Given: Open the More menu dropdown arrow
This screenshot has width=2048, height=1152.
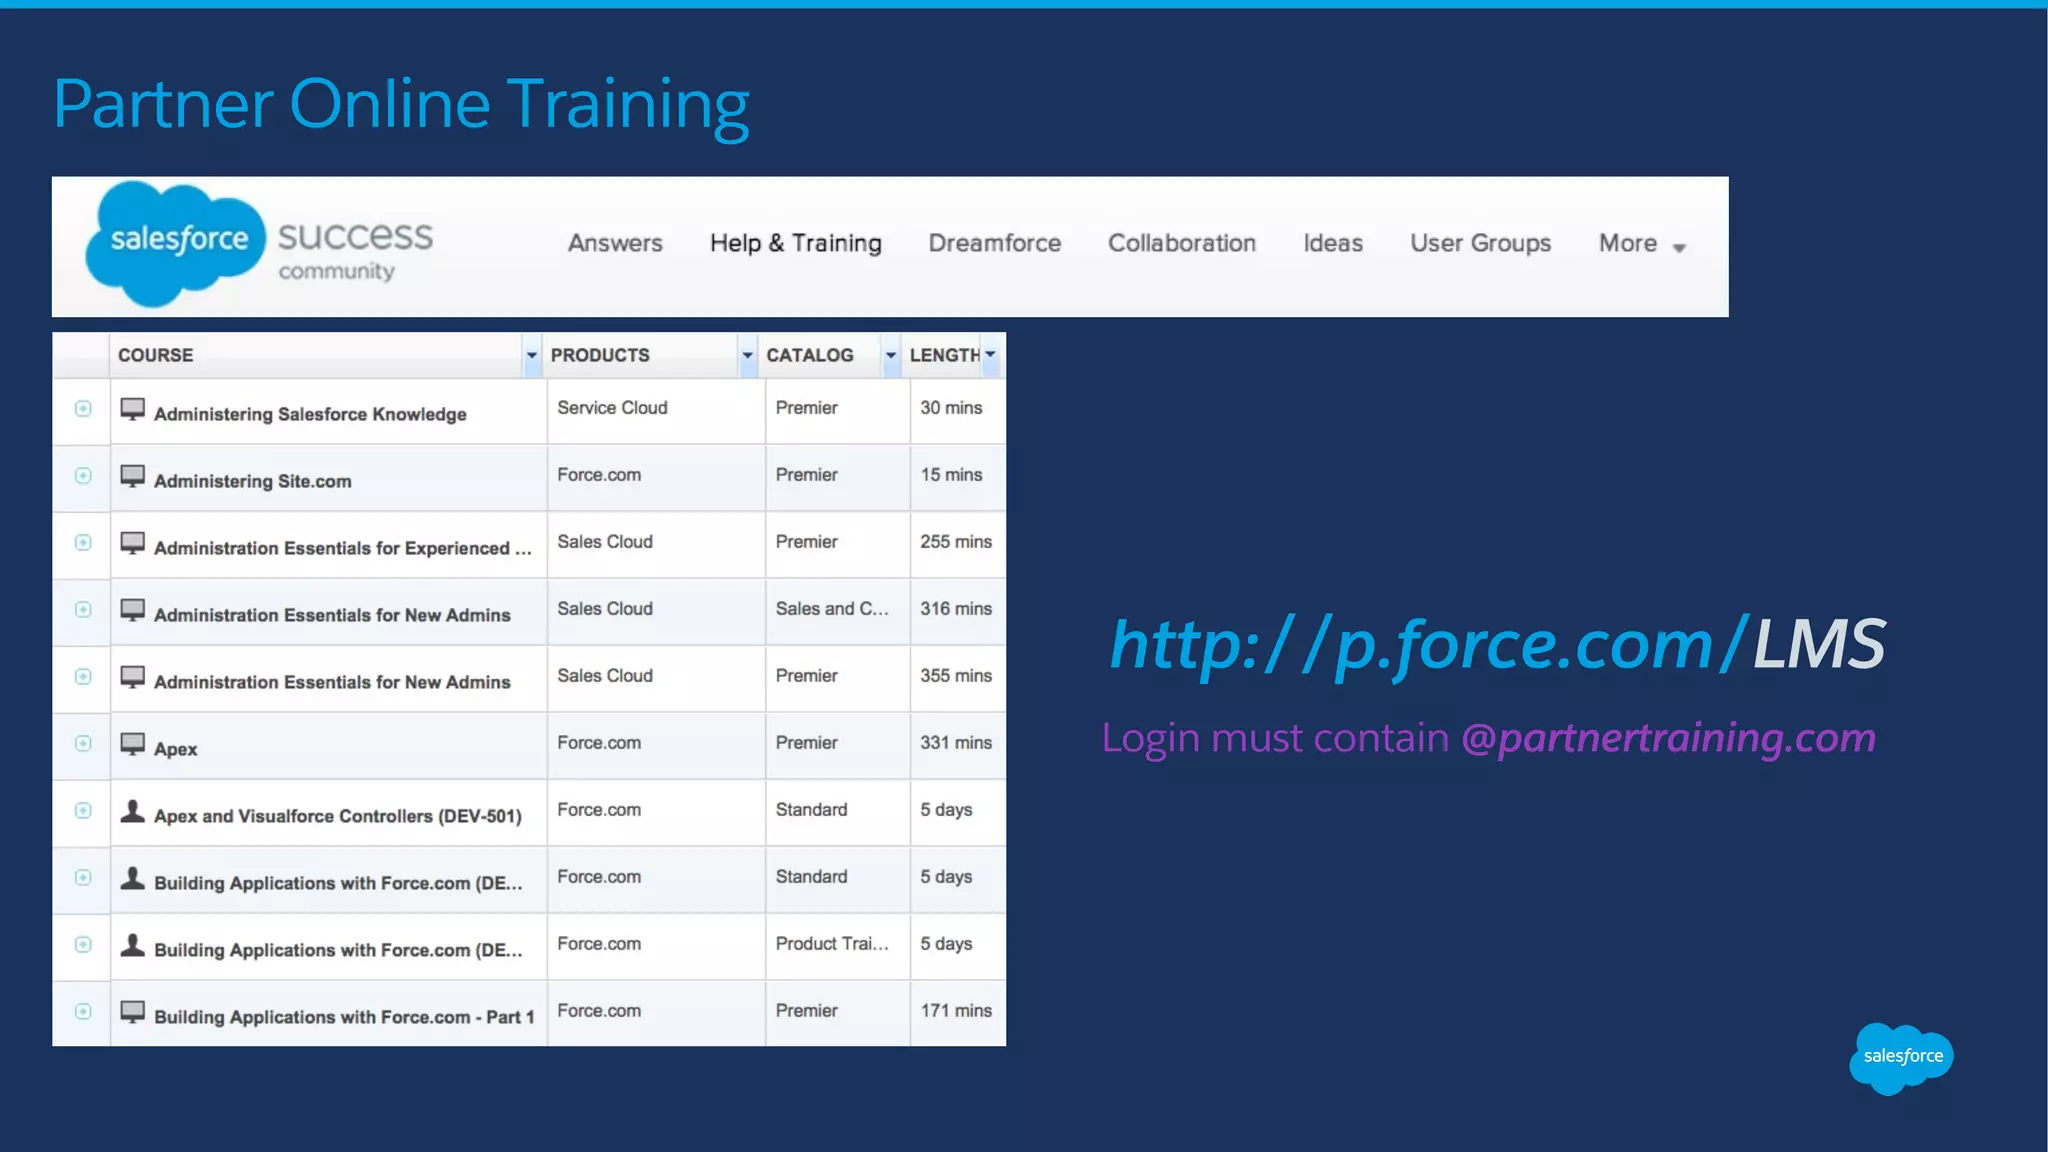Looking at the screenshot, I should 1679,248.
